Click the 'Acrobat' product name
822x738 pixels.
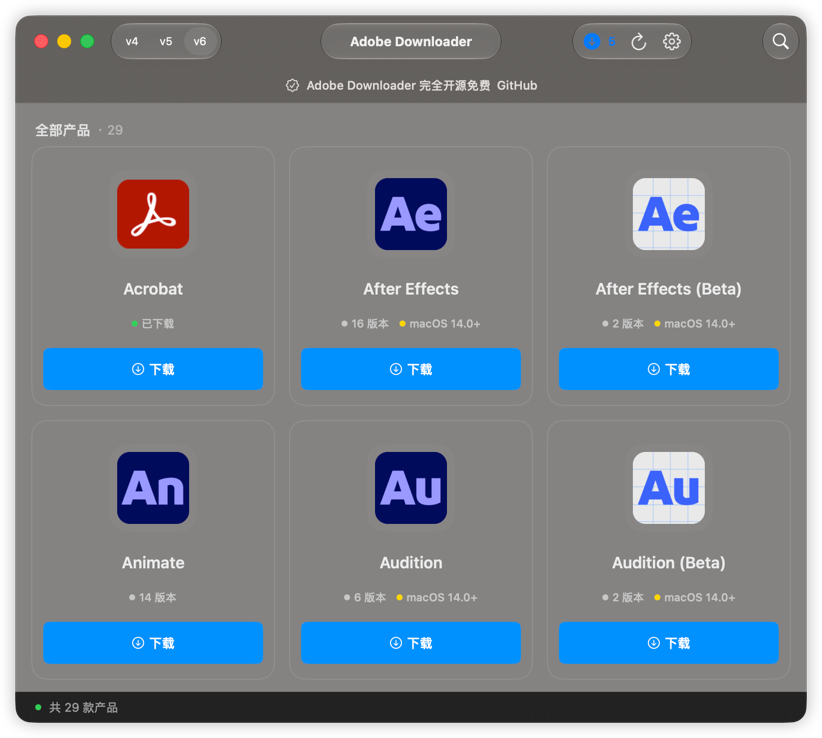(153, 289)
